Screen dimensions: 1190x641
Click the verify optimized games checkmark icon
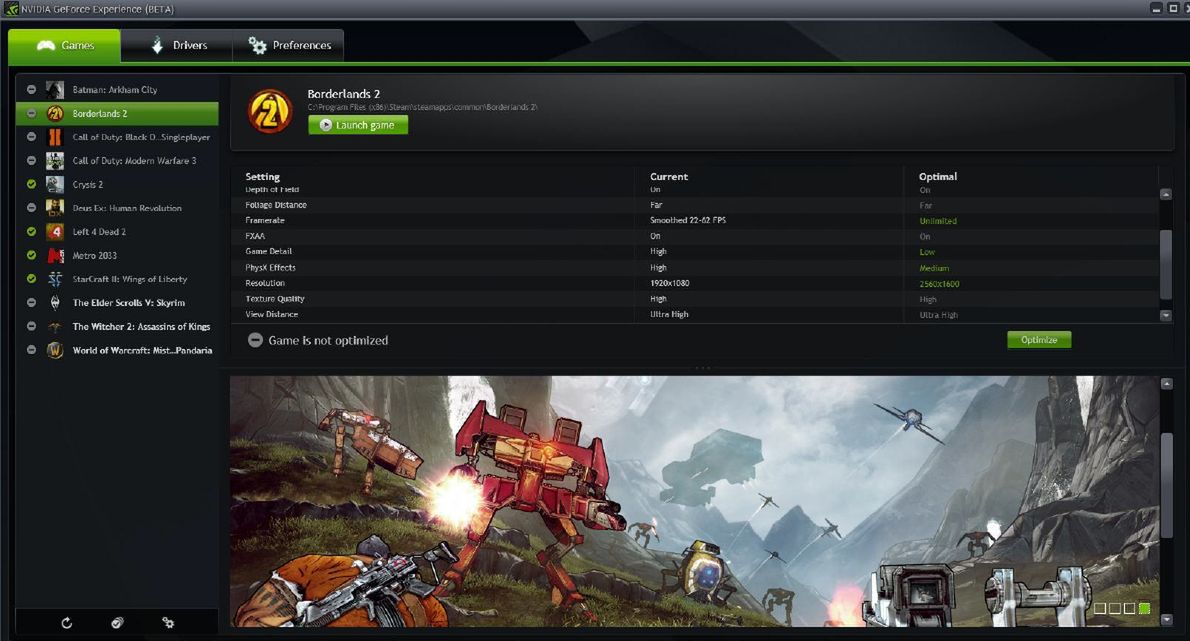pos(117,622)
